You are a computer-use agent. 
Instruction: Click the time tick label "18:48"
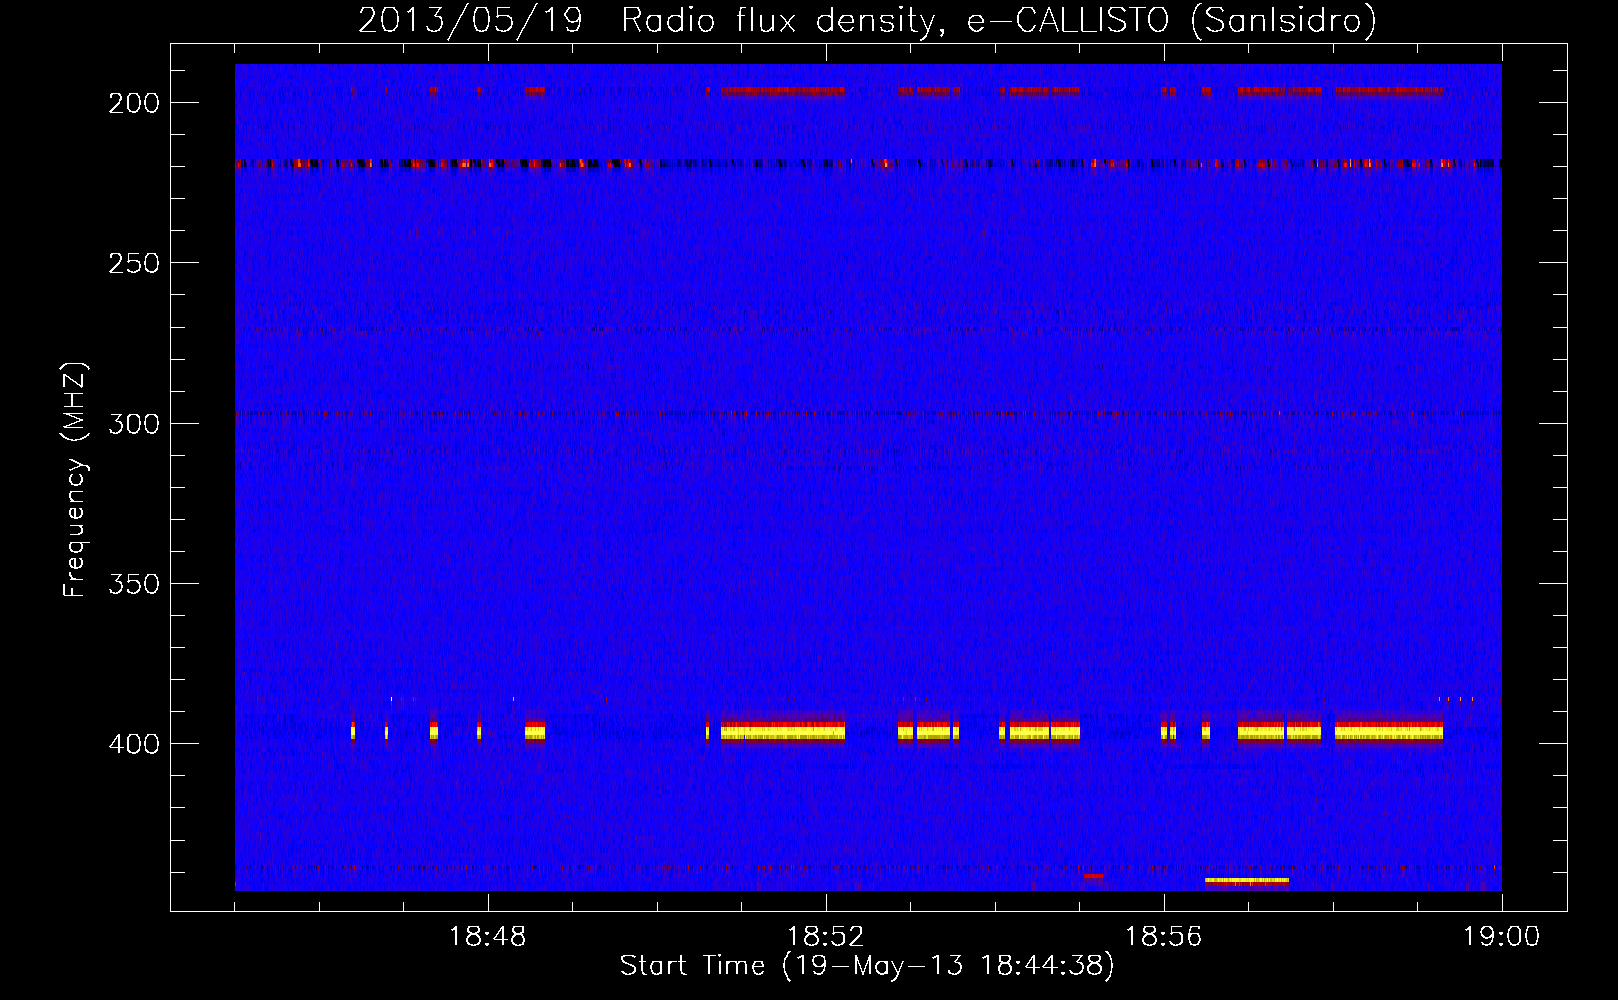point(488,937)
